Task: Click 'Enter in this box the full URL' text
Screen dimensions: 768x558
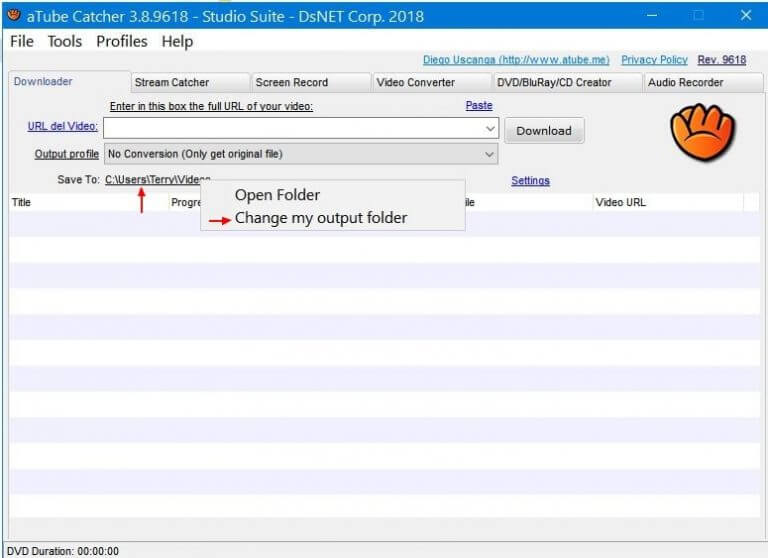Action: pyautogui.click(x=211, y=106)
